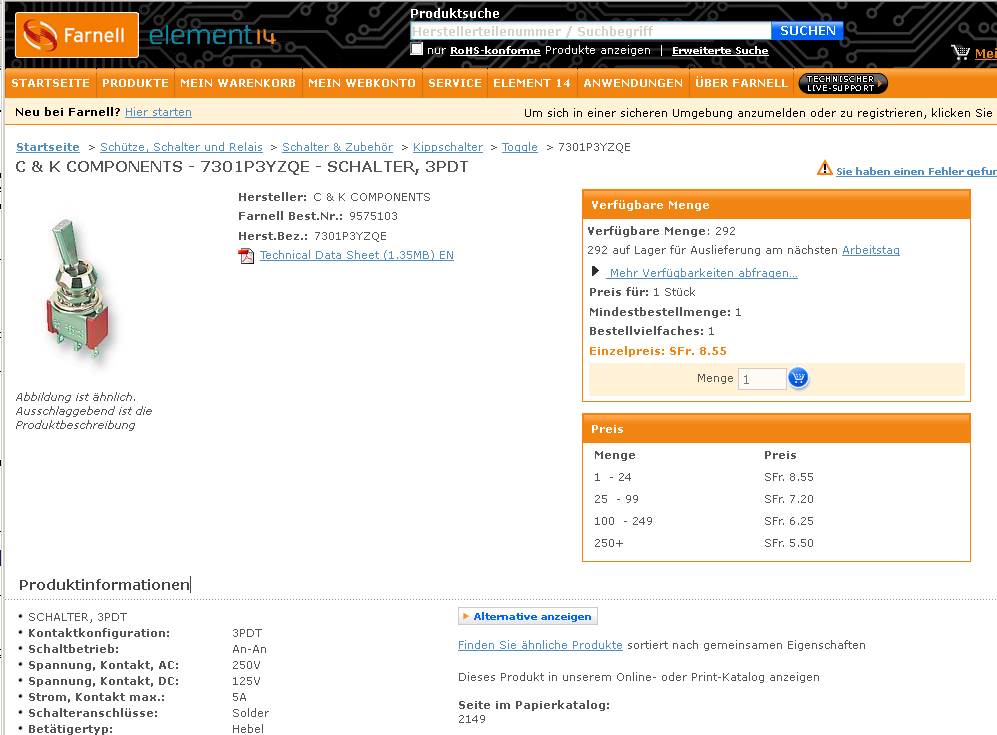997x735 pixels.
Task: Click the element14 logo
Action: point(212,35)
